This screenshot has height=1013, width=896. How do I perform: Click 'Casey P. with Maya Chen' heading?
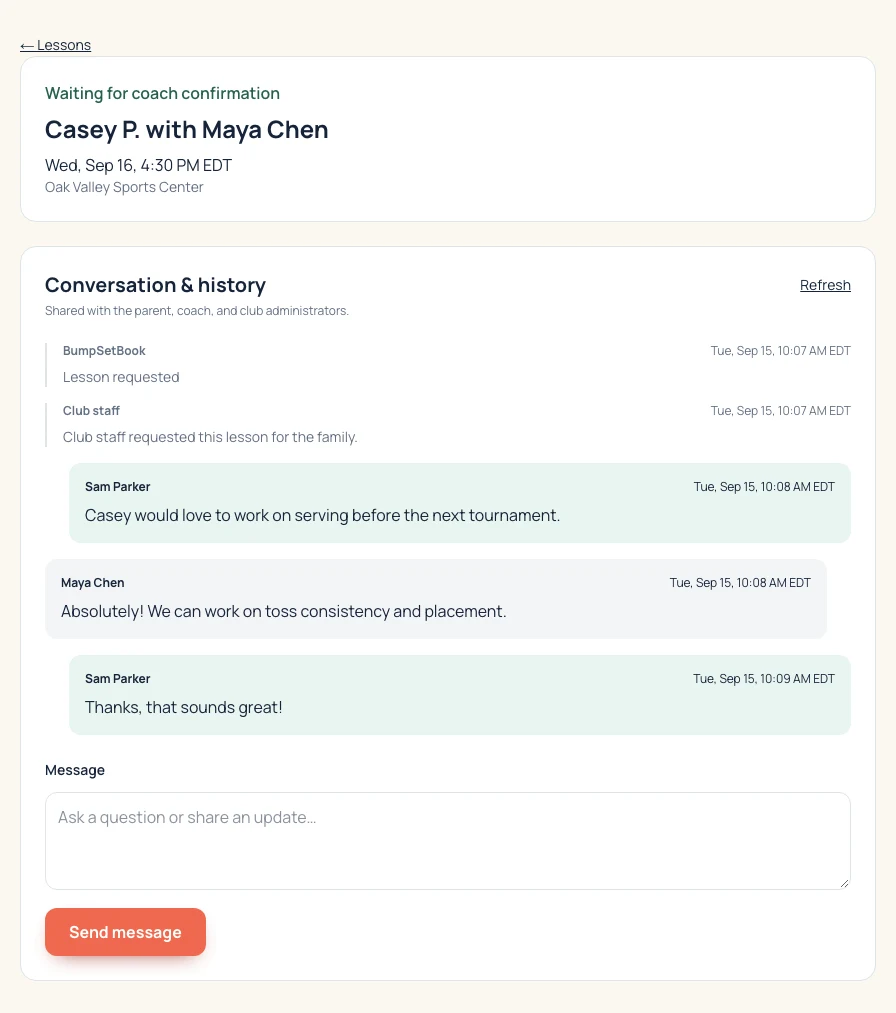click(187, 130)
